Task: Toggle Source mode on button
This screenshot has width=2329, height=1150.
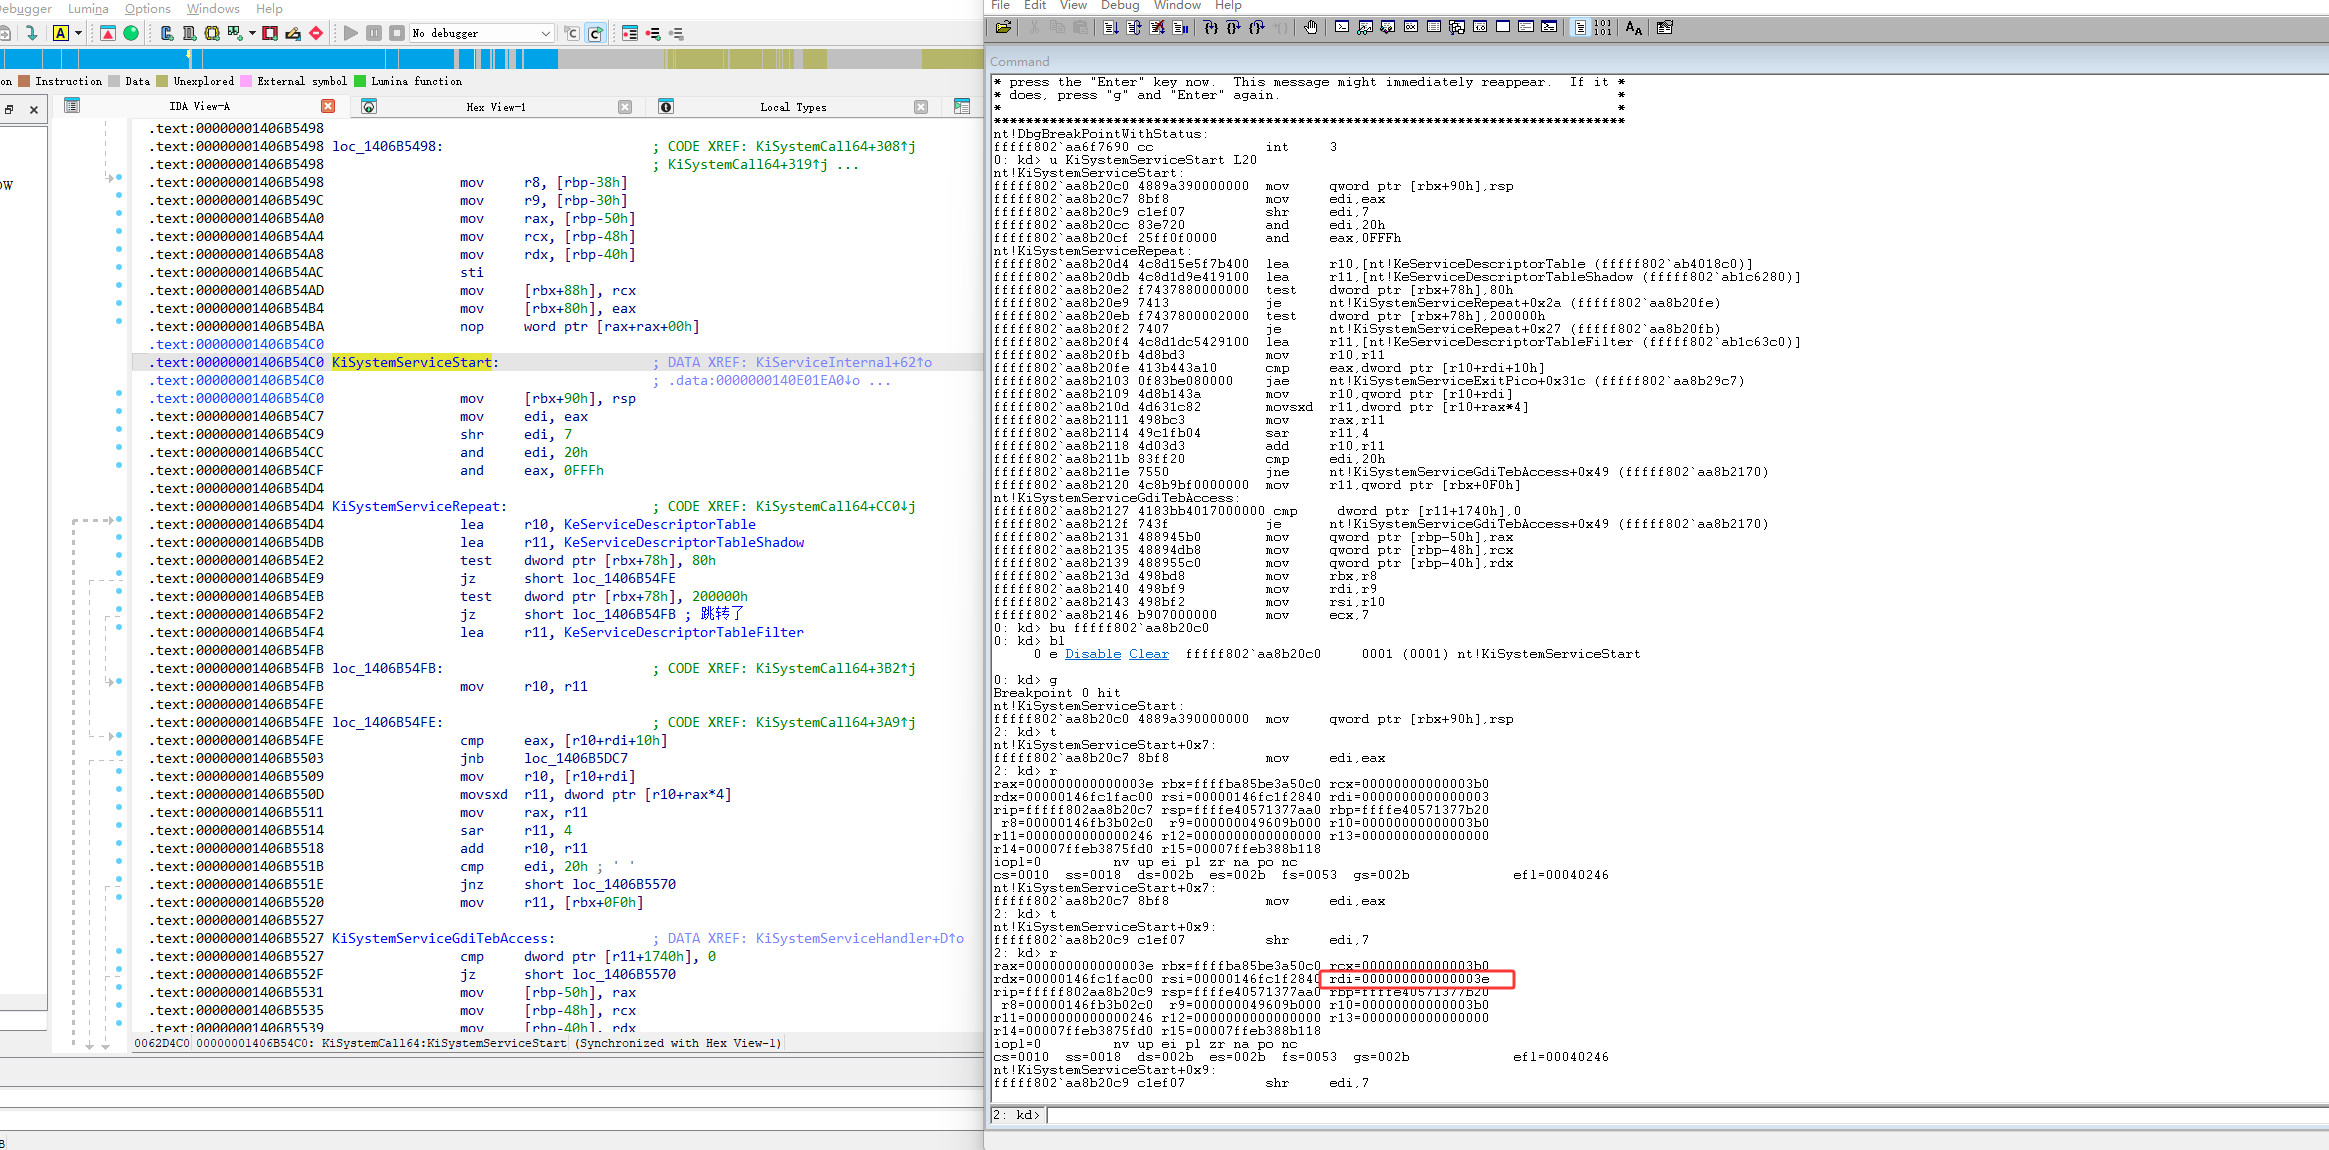Action: point(1580,28)
